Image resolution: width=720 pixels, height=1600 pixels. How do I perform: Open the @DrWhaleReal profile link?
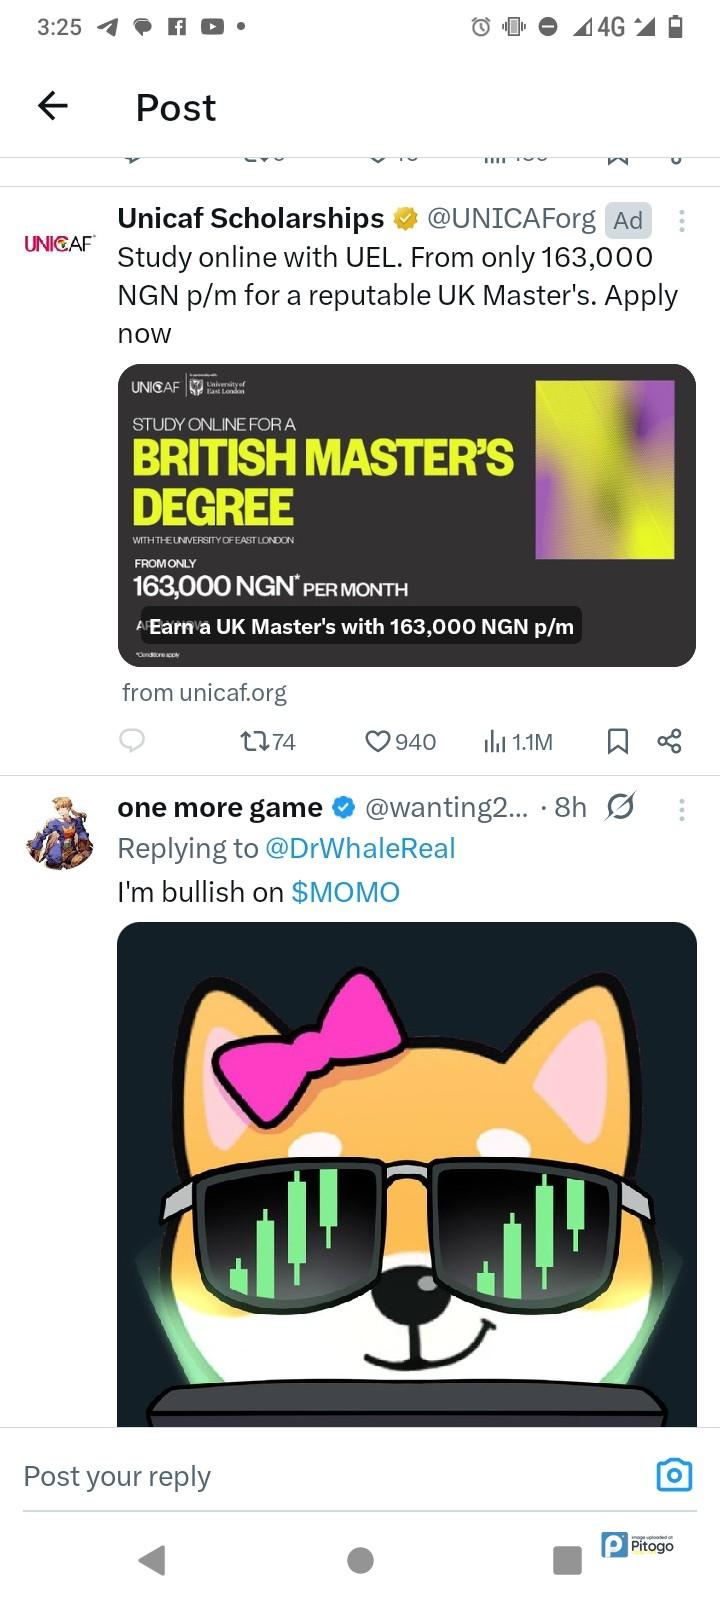pyautogui.click(x=360, y=848)
